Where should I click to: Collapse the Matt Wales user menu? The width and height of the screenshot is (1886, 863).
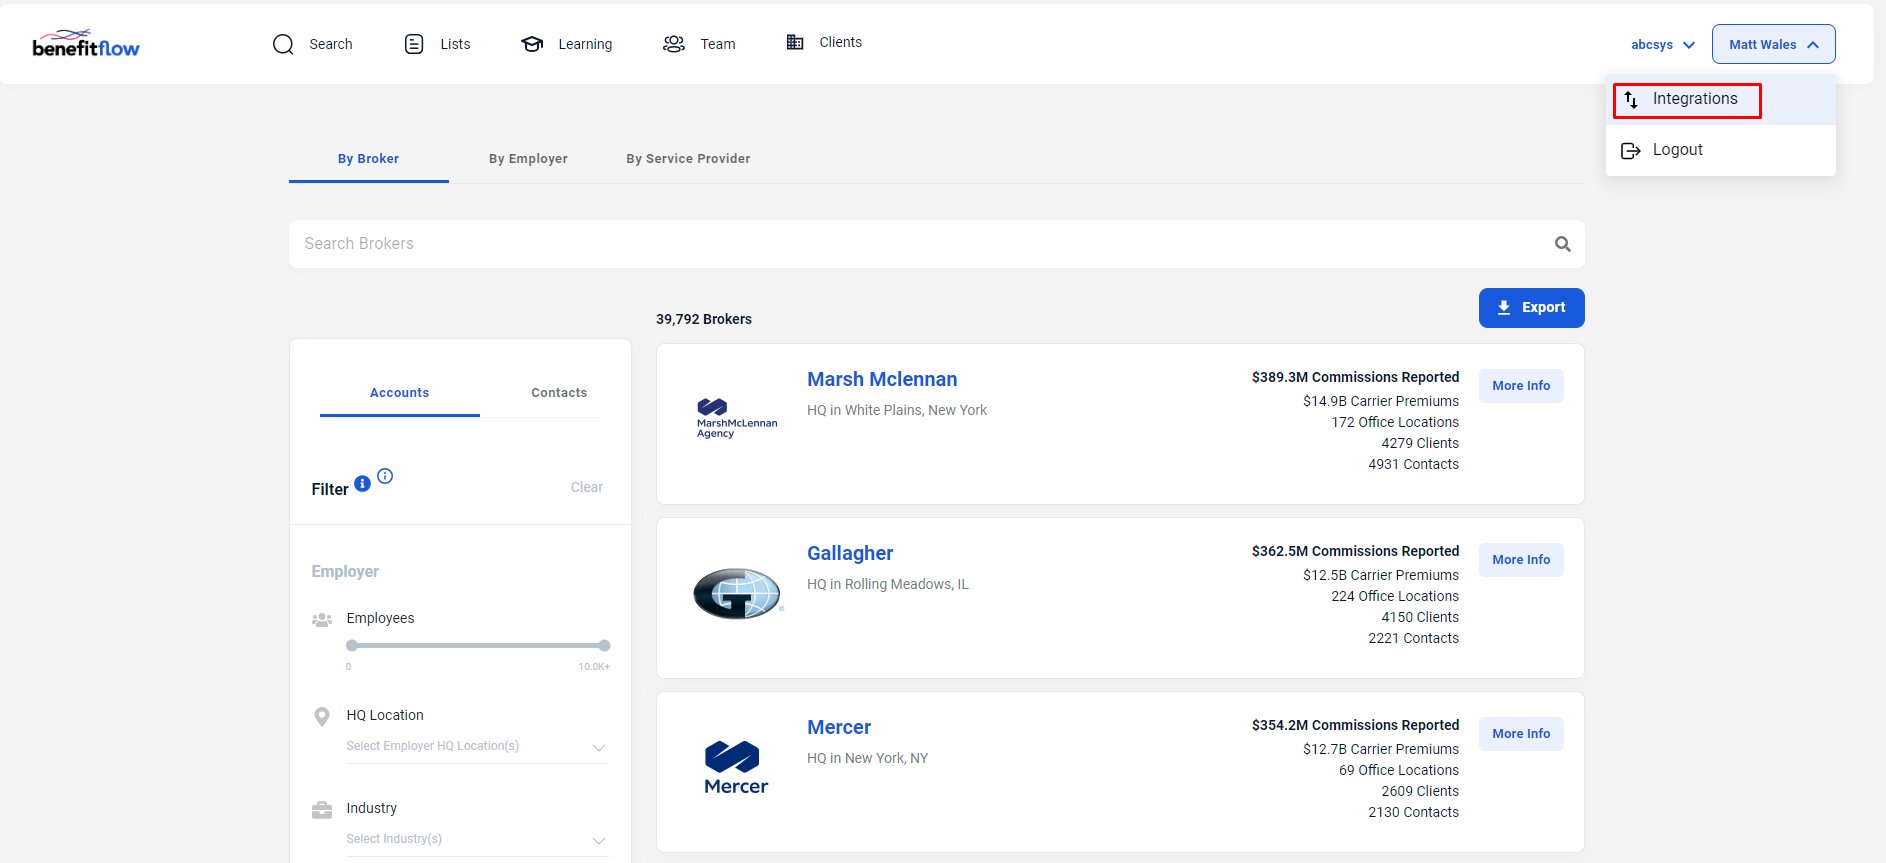click(x=1774, y=44)
